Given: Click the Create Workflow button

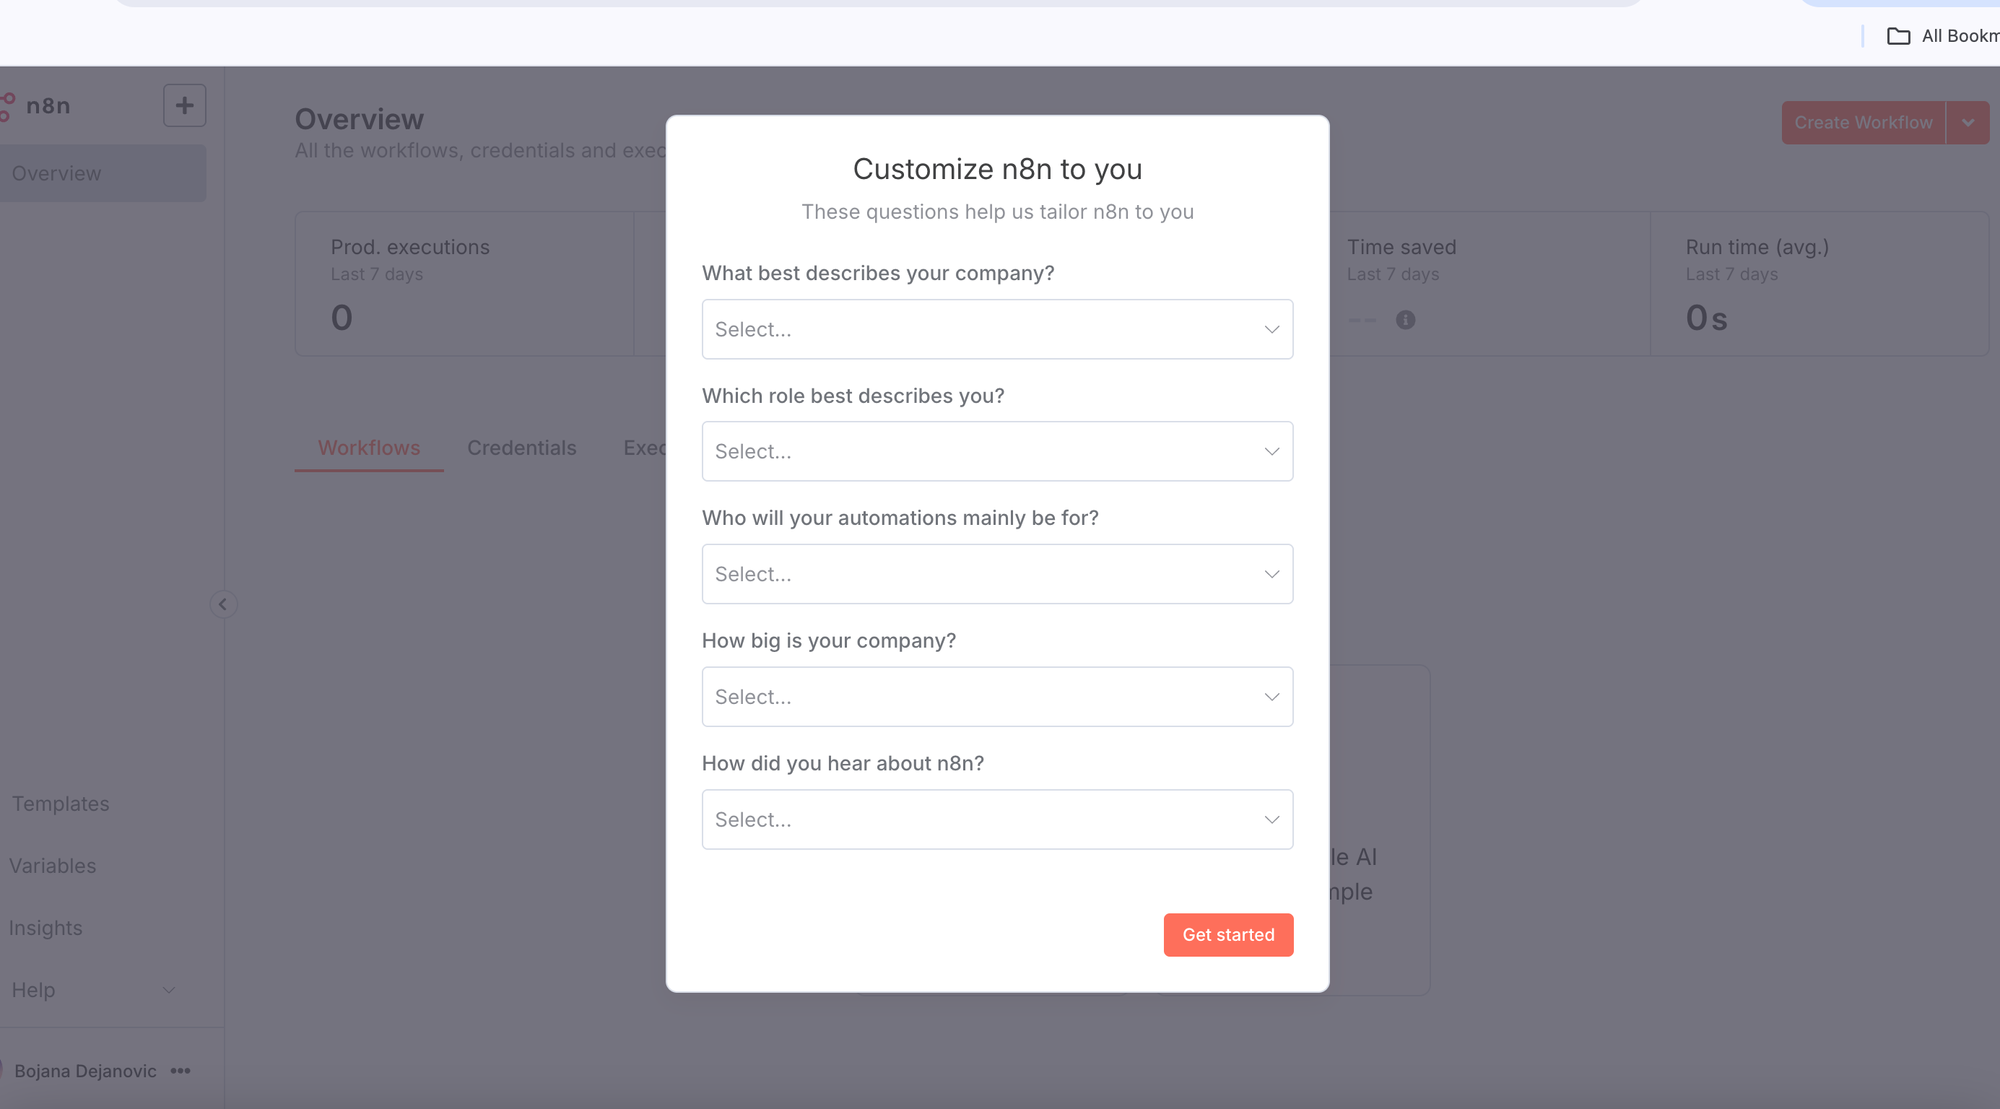Looking at the screenshot, I should click(x=1863, y=123).
